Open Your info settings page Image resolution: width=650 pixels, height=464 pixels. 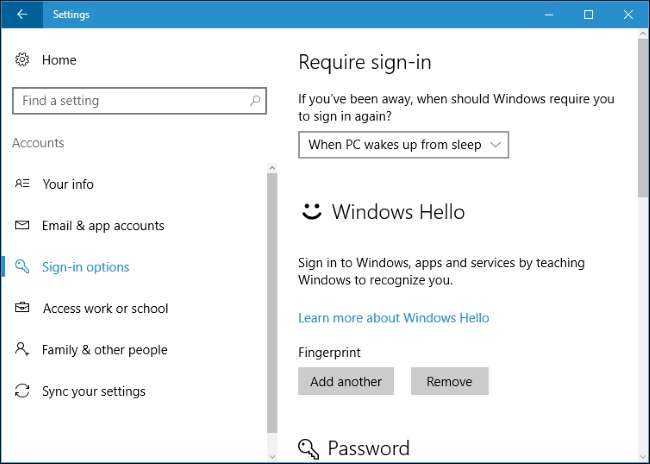(68, 184)
